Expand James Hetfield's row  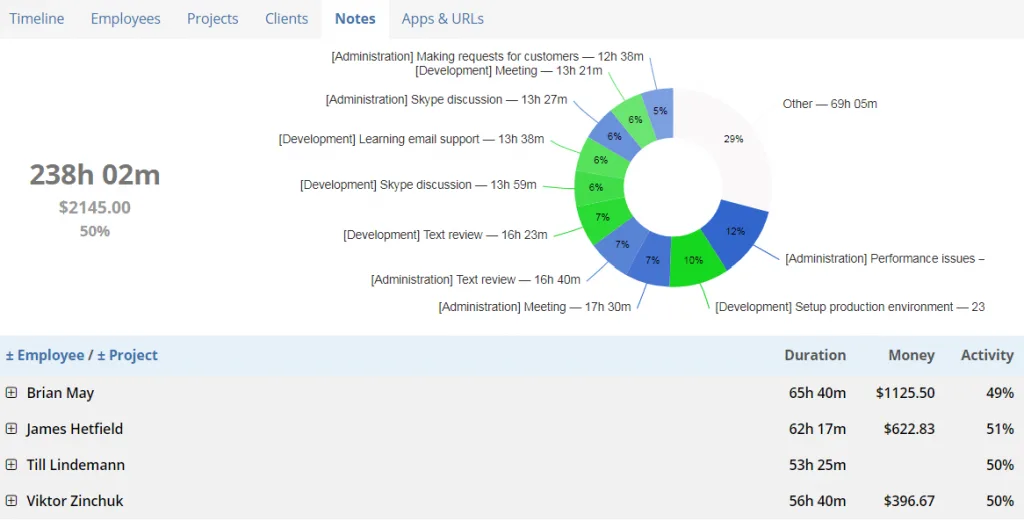11,428
